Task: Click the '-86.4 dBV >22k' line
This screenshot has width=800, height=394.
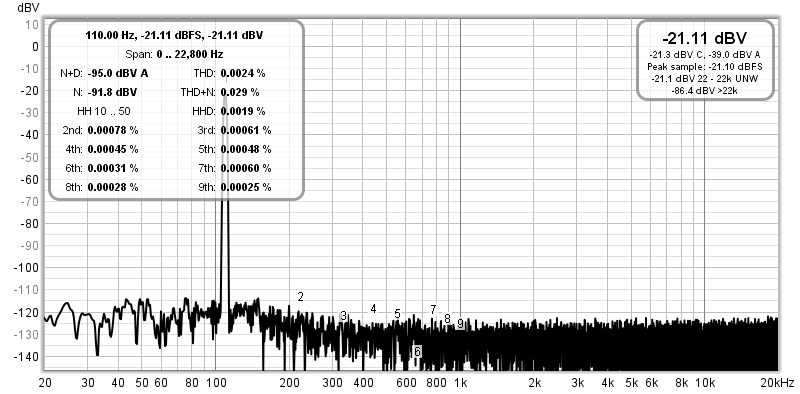Action: click(x=705, y=91)
